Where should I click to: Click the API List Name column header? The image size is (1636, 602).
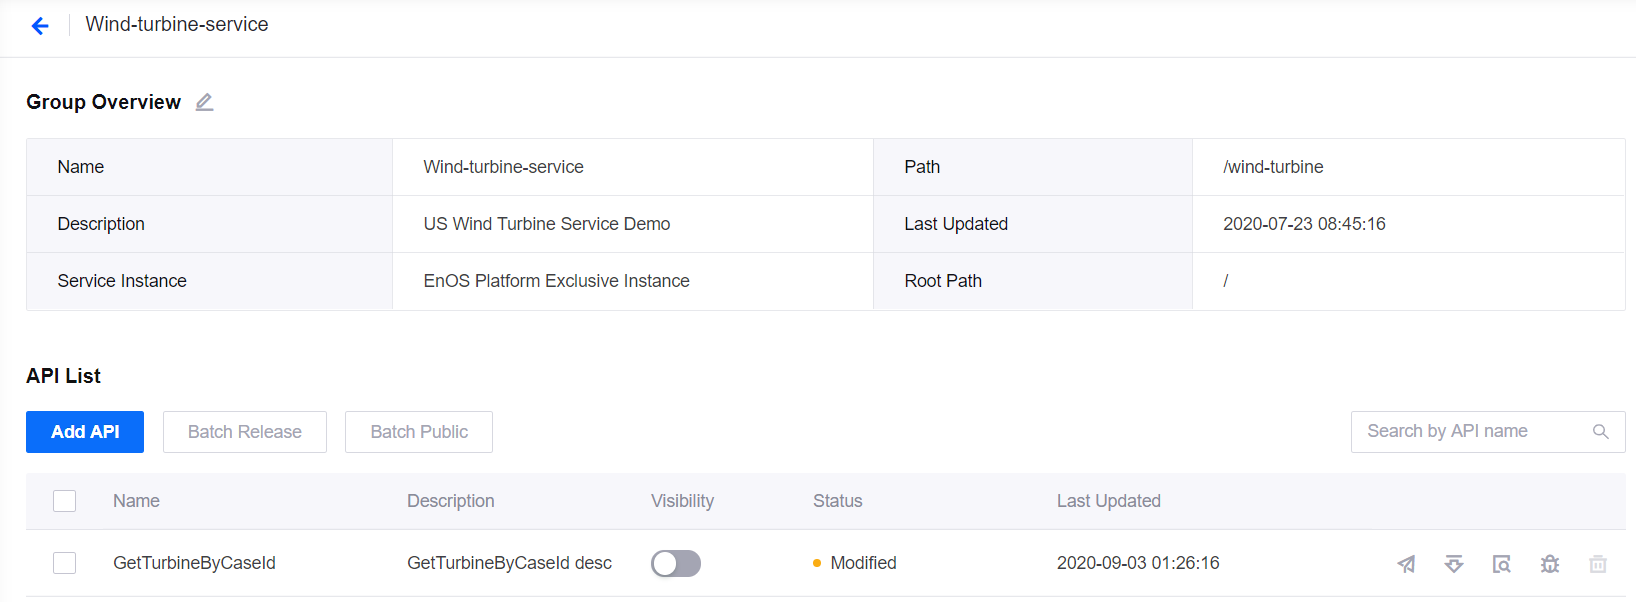[x=136, y=501]
